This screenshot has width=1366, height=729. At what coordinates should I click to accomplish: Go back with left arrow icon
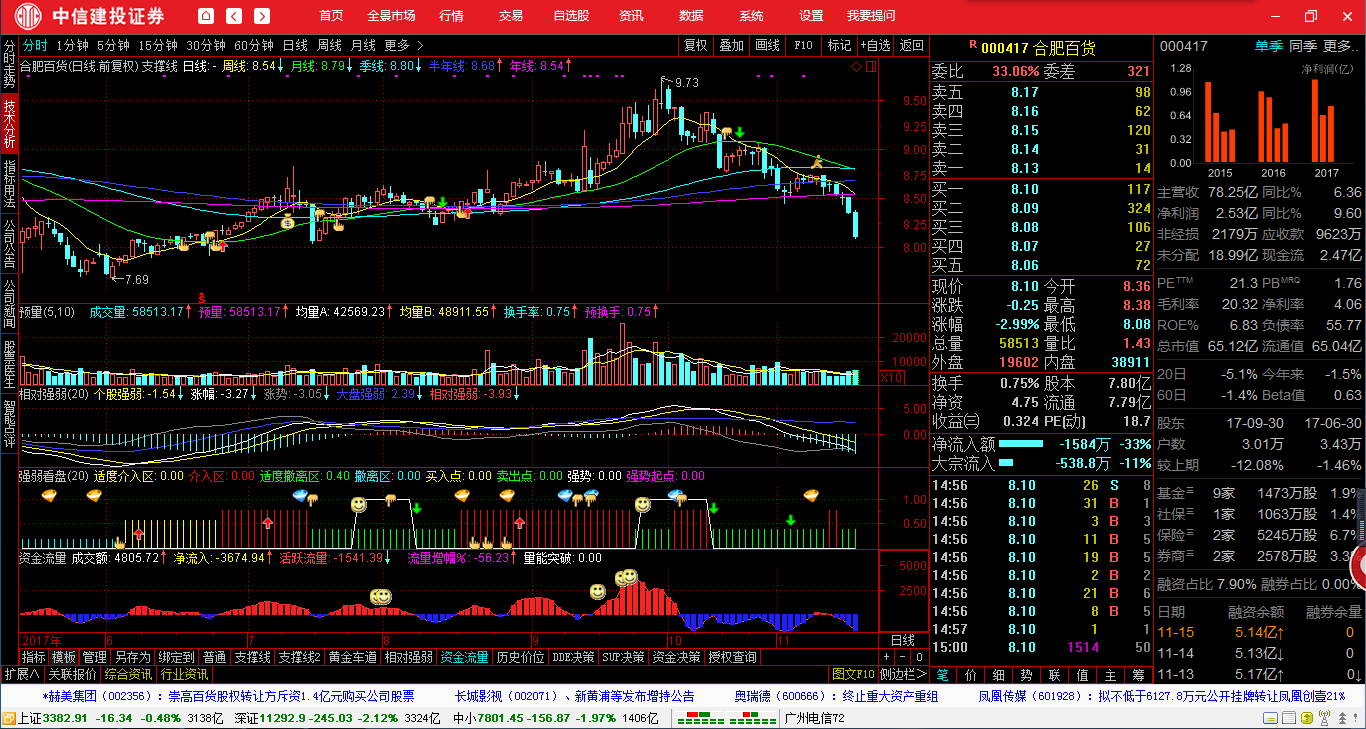234,16
